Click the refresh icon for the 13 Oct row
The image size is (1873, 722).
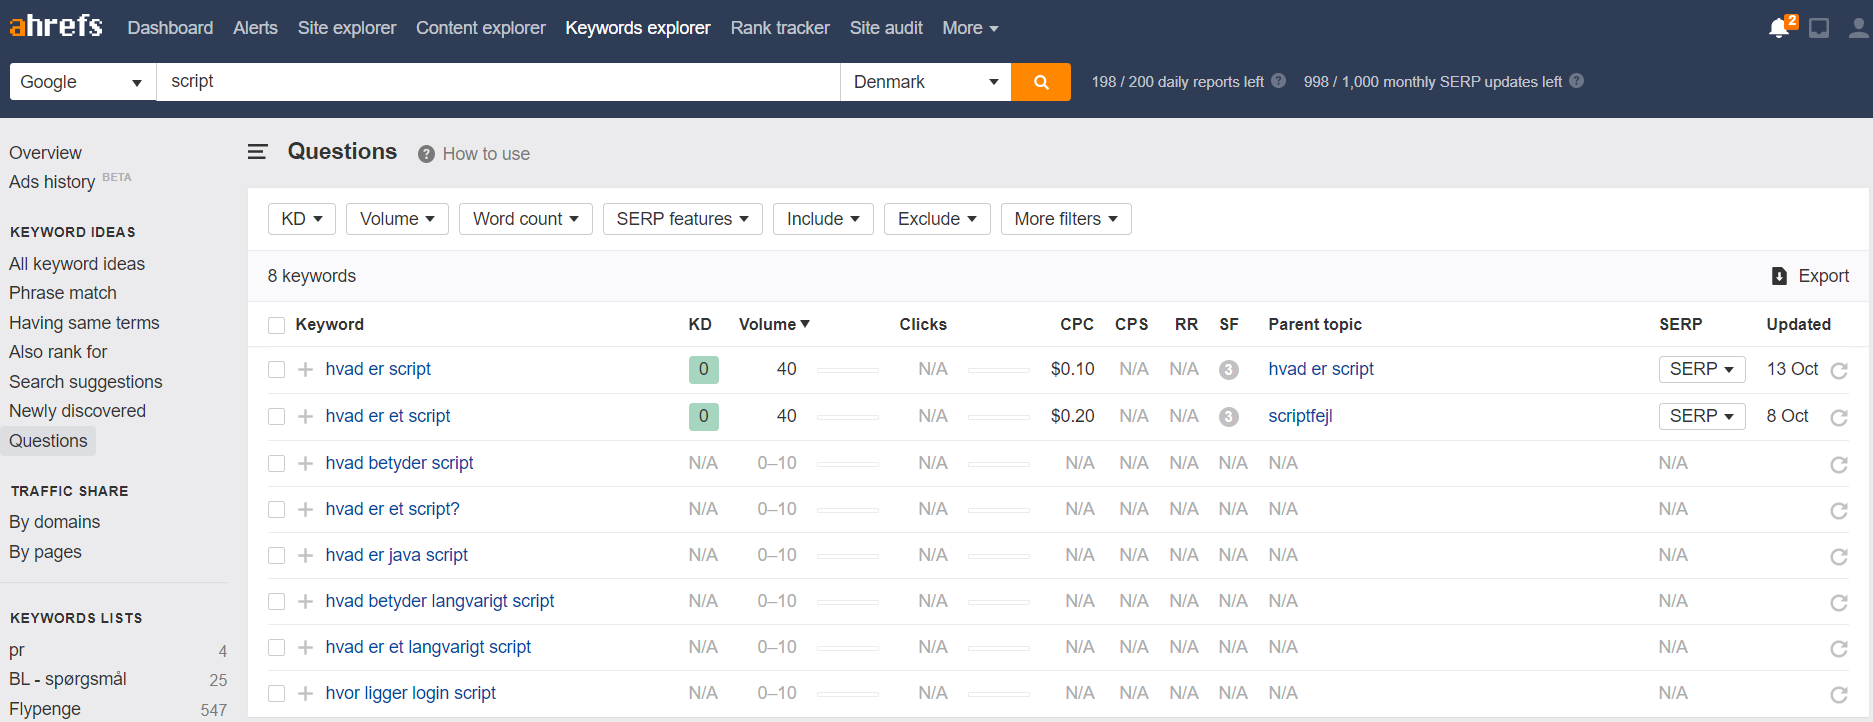pos(1838,371)
